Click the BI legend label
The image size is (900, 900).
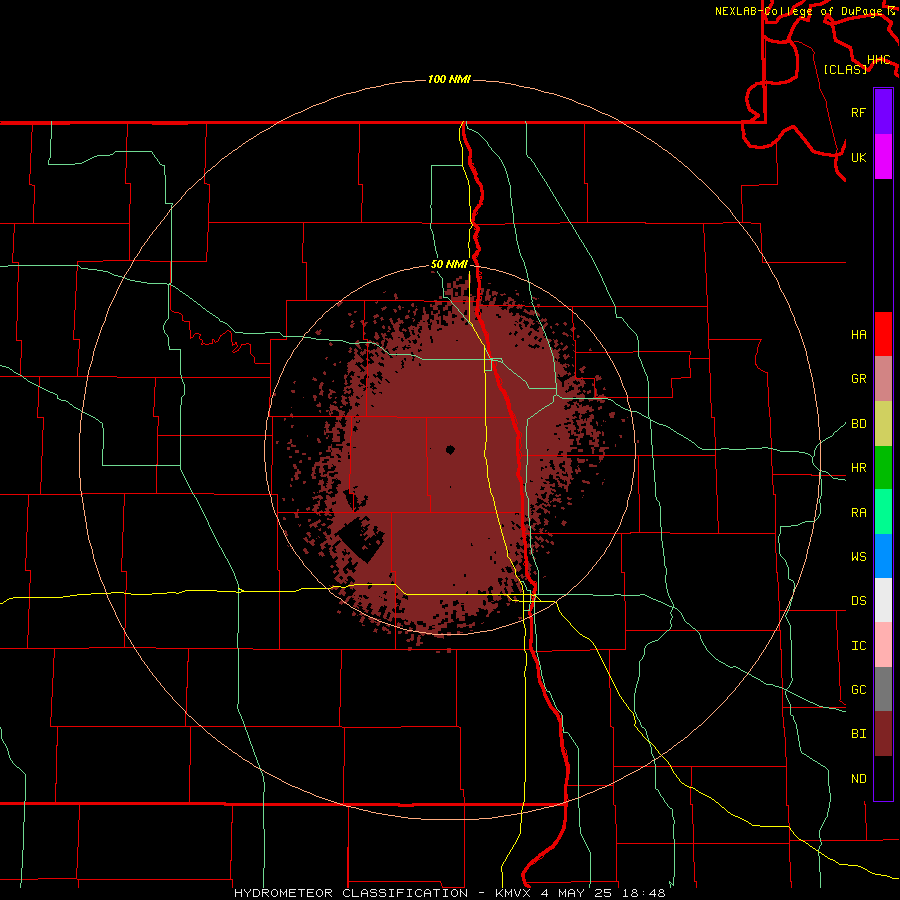[x=858, y=734]
